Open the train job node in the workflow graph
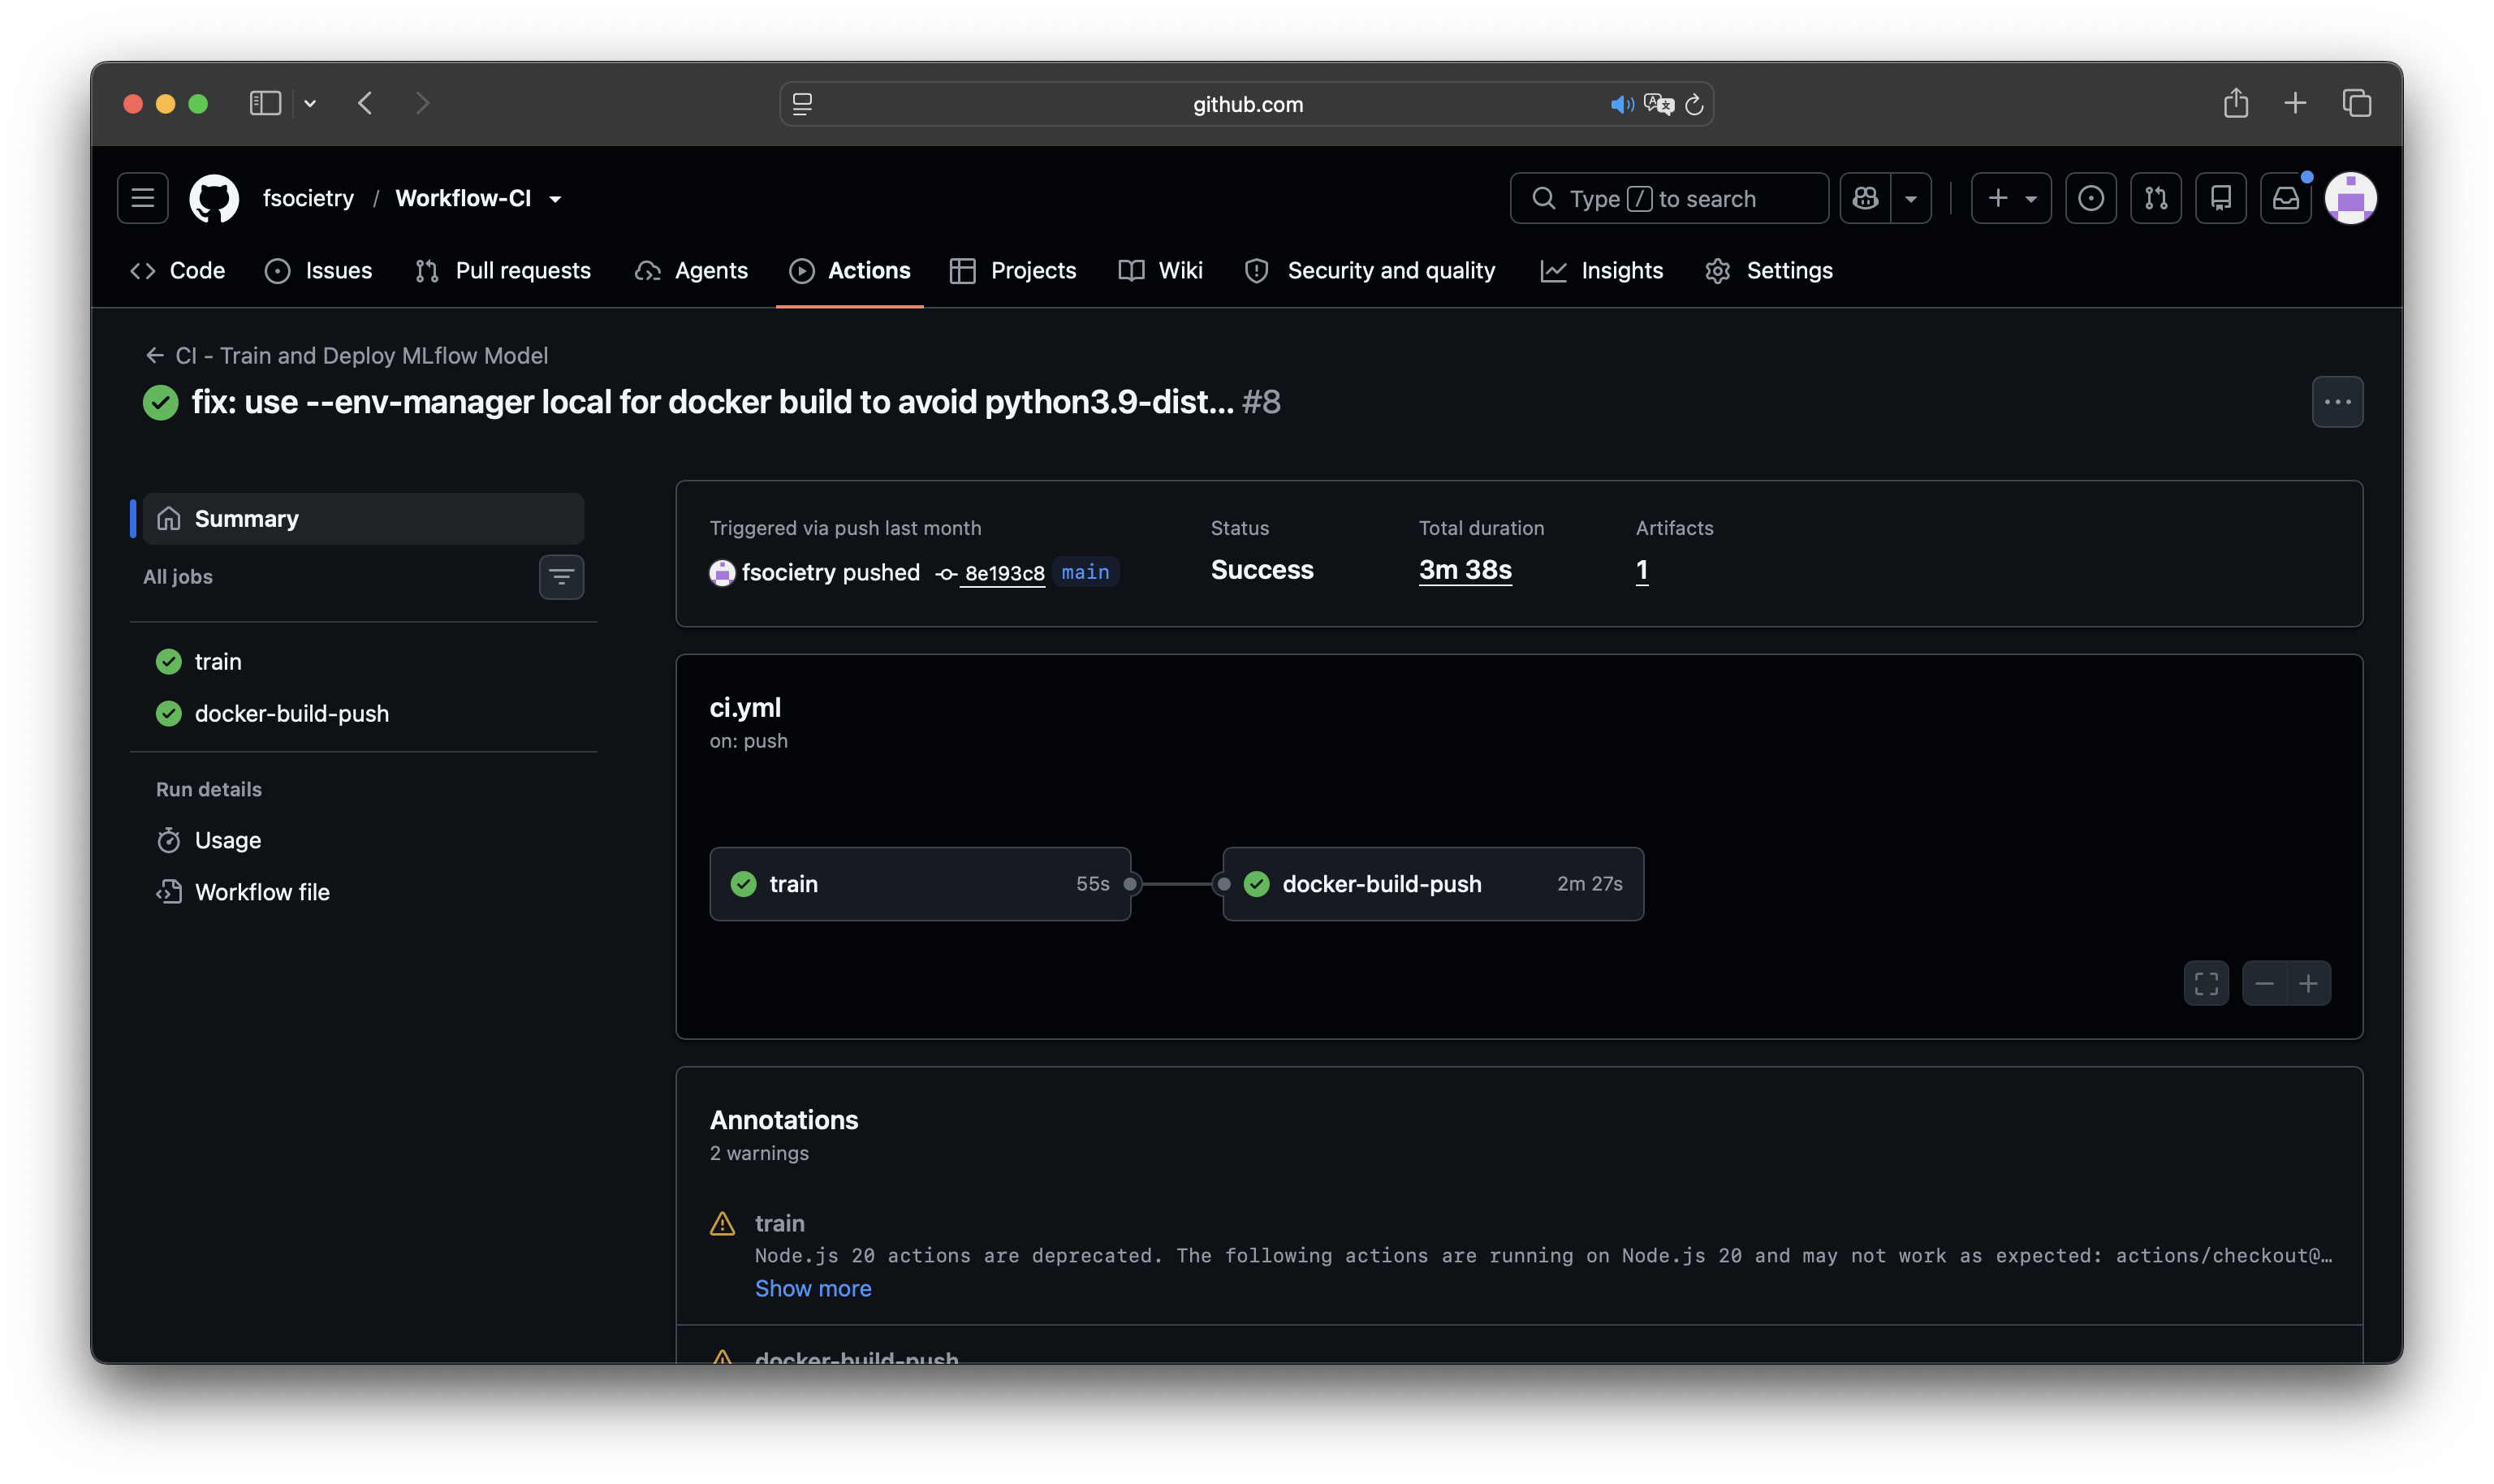This screenshot has width=2494, height=1484. (920, 884)
